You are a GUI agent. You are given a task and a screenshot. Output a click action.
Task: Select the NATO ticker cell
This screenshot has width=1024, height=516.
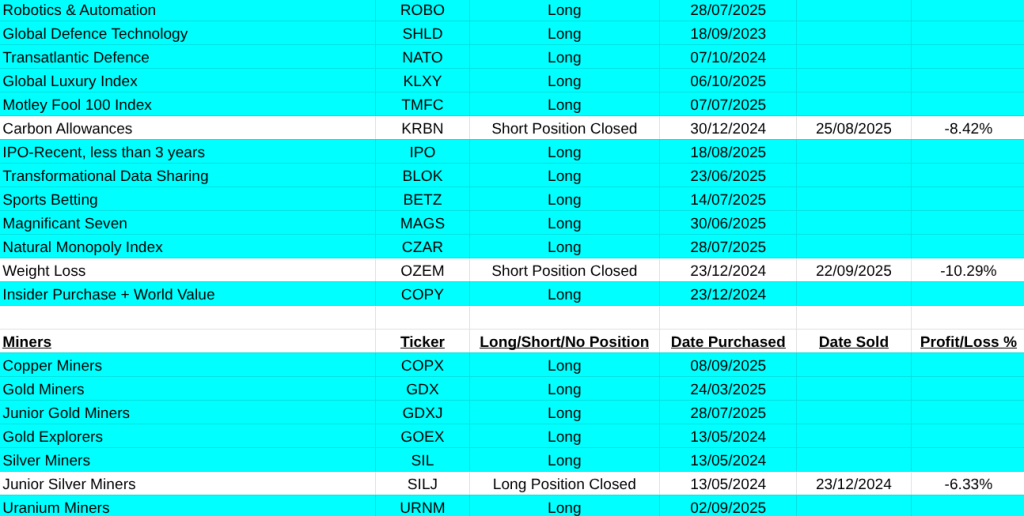pos(422,57)
